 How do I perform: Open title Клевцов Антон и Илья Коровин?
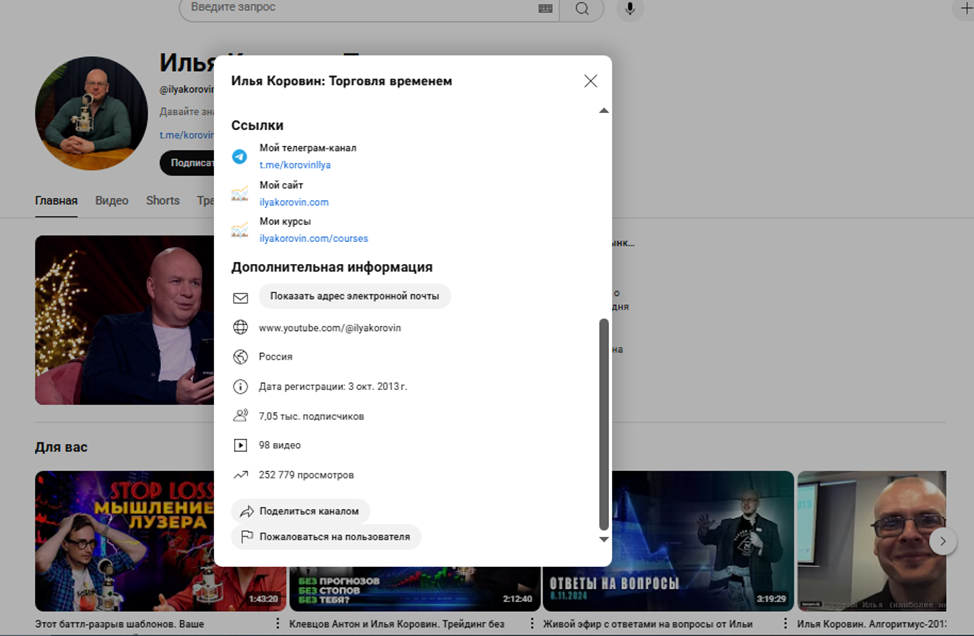[397, 624]
